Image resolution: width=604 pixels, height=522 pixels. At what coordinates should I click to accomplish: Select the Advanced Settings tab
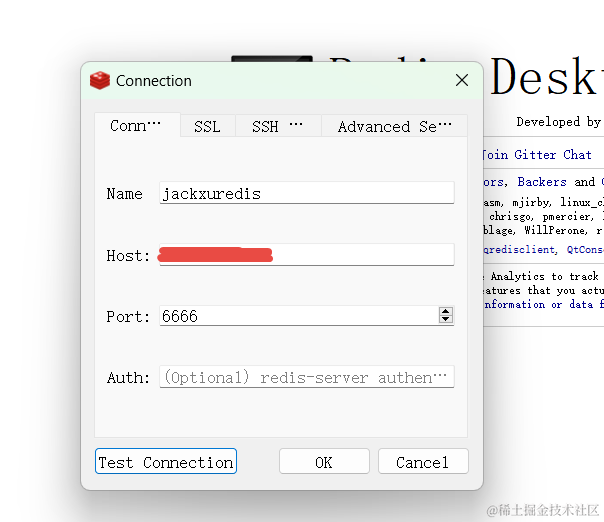(x=394, y=126)
